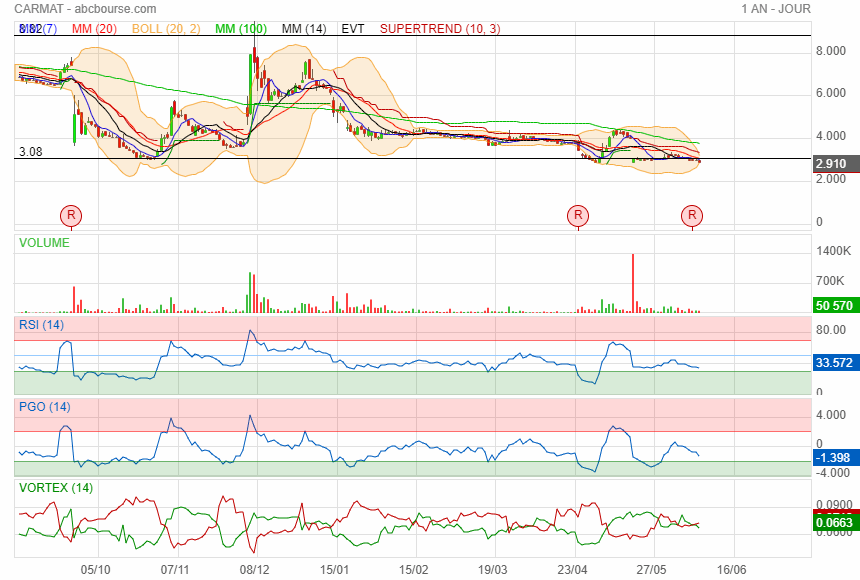This screenshot has height=580, width=860.
Task: Click the tallest red volume spike bar
Action: point(633,283)
